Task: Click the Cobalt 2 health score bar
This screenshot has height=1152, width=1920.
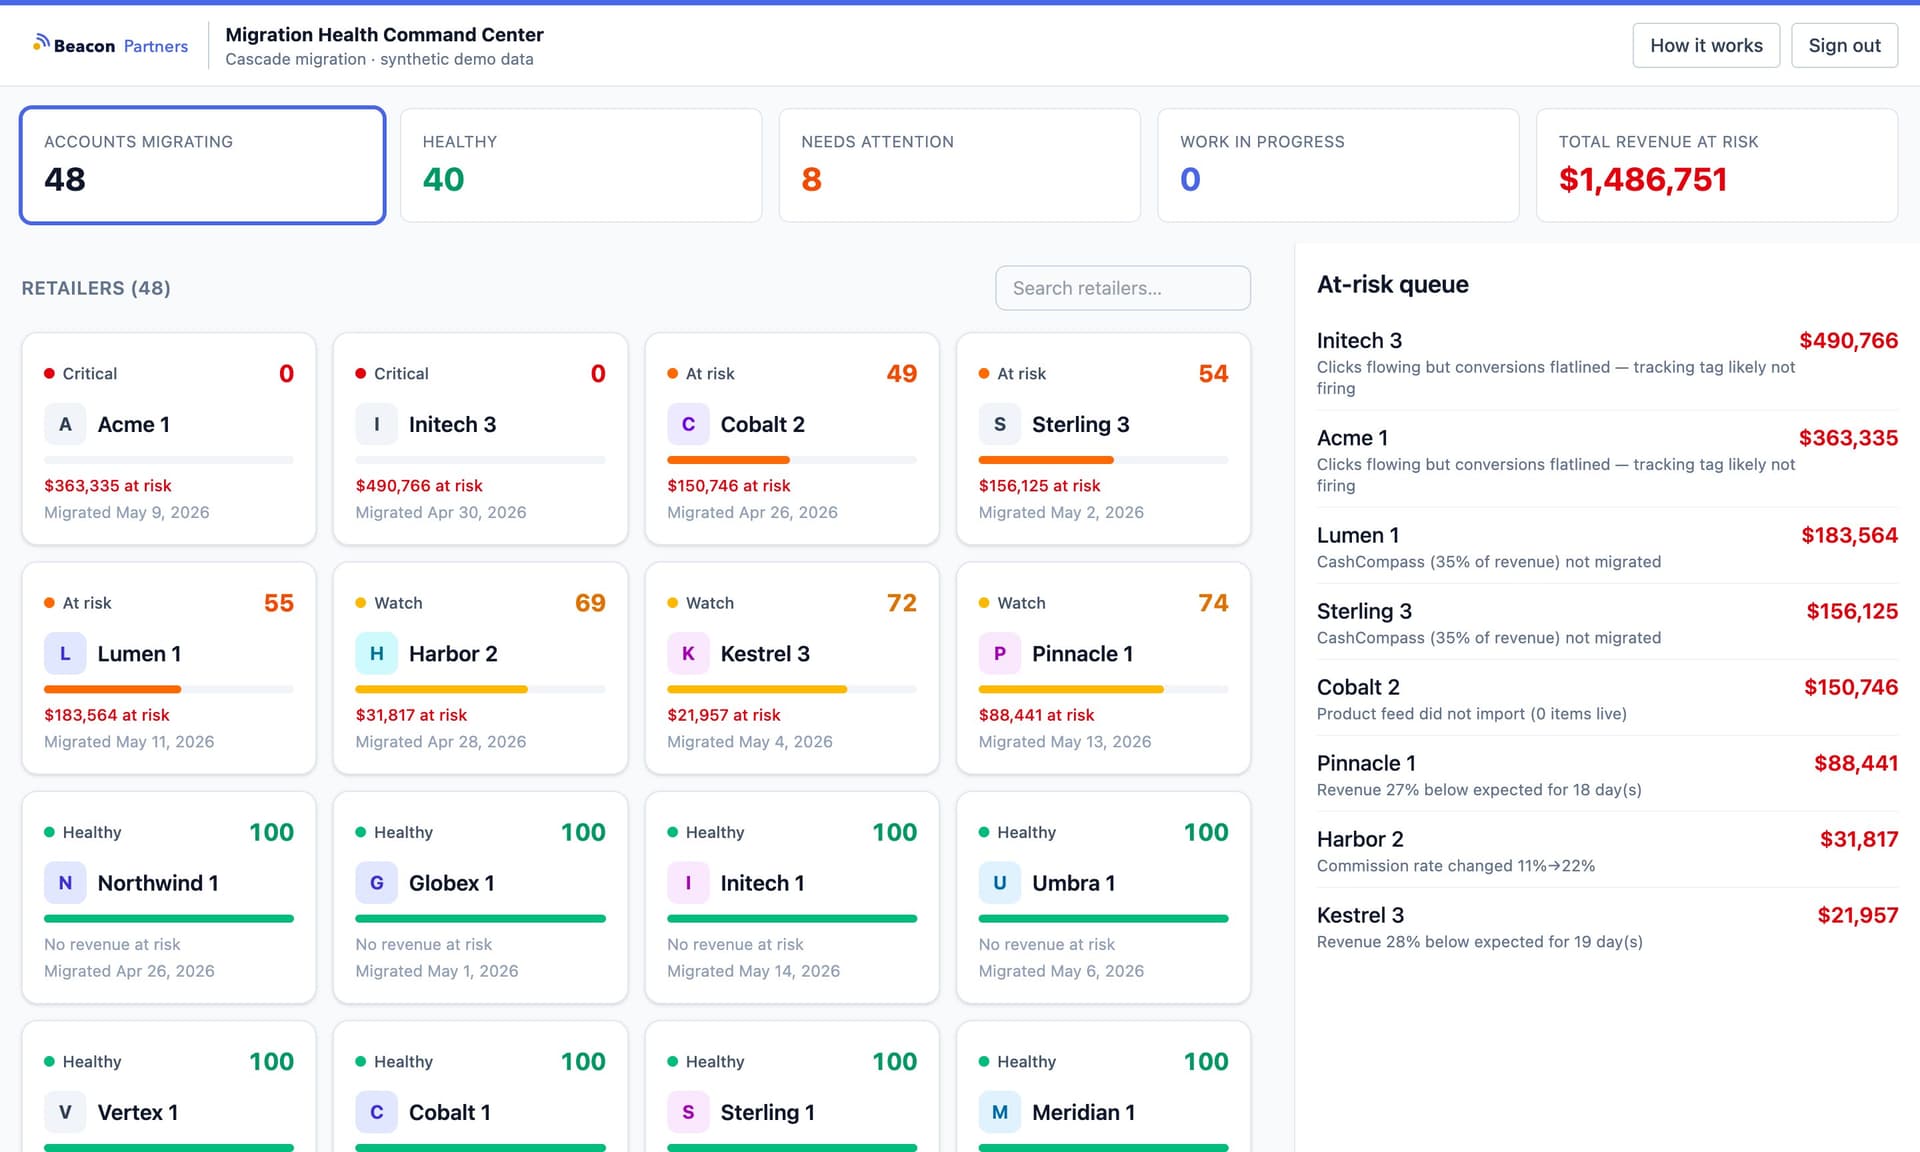Action: (x=792, y=460)
